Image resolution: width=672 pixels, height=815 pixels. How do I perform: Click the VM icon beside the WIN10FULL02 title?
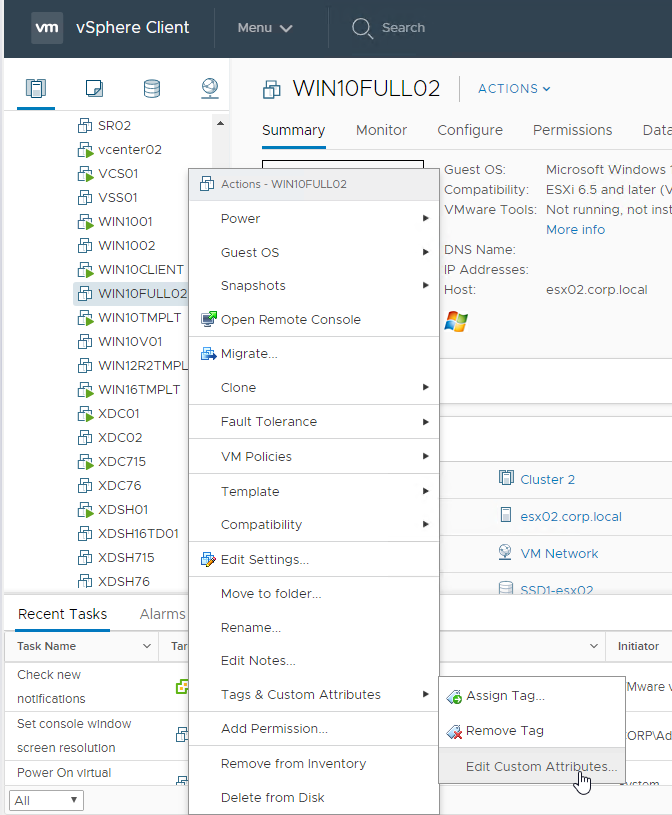pos(272,89)
